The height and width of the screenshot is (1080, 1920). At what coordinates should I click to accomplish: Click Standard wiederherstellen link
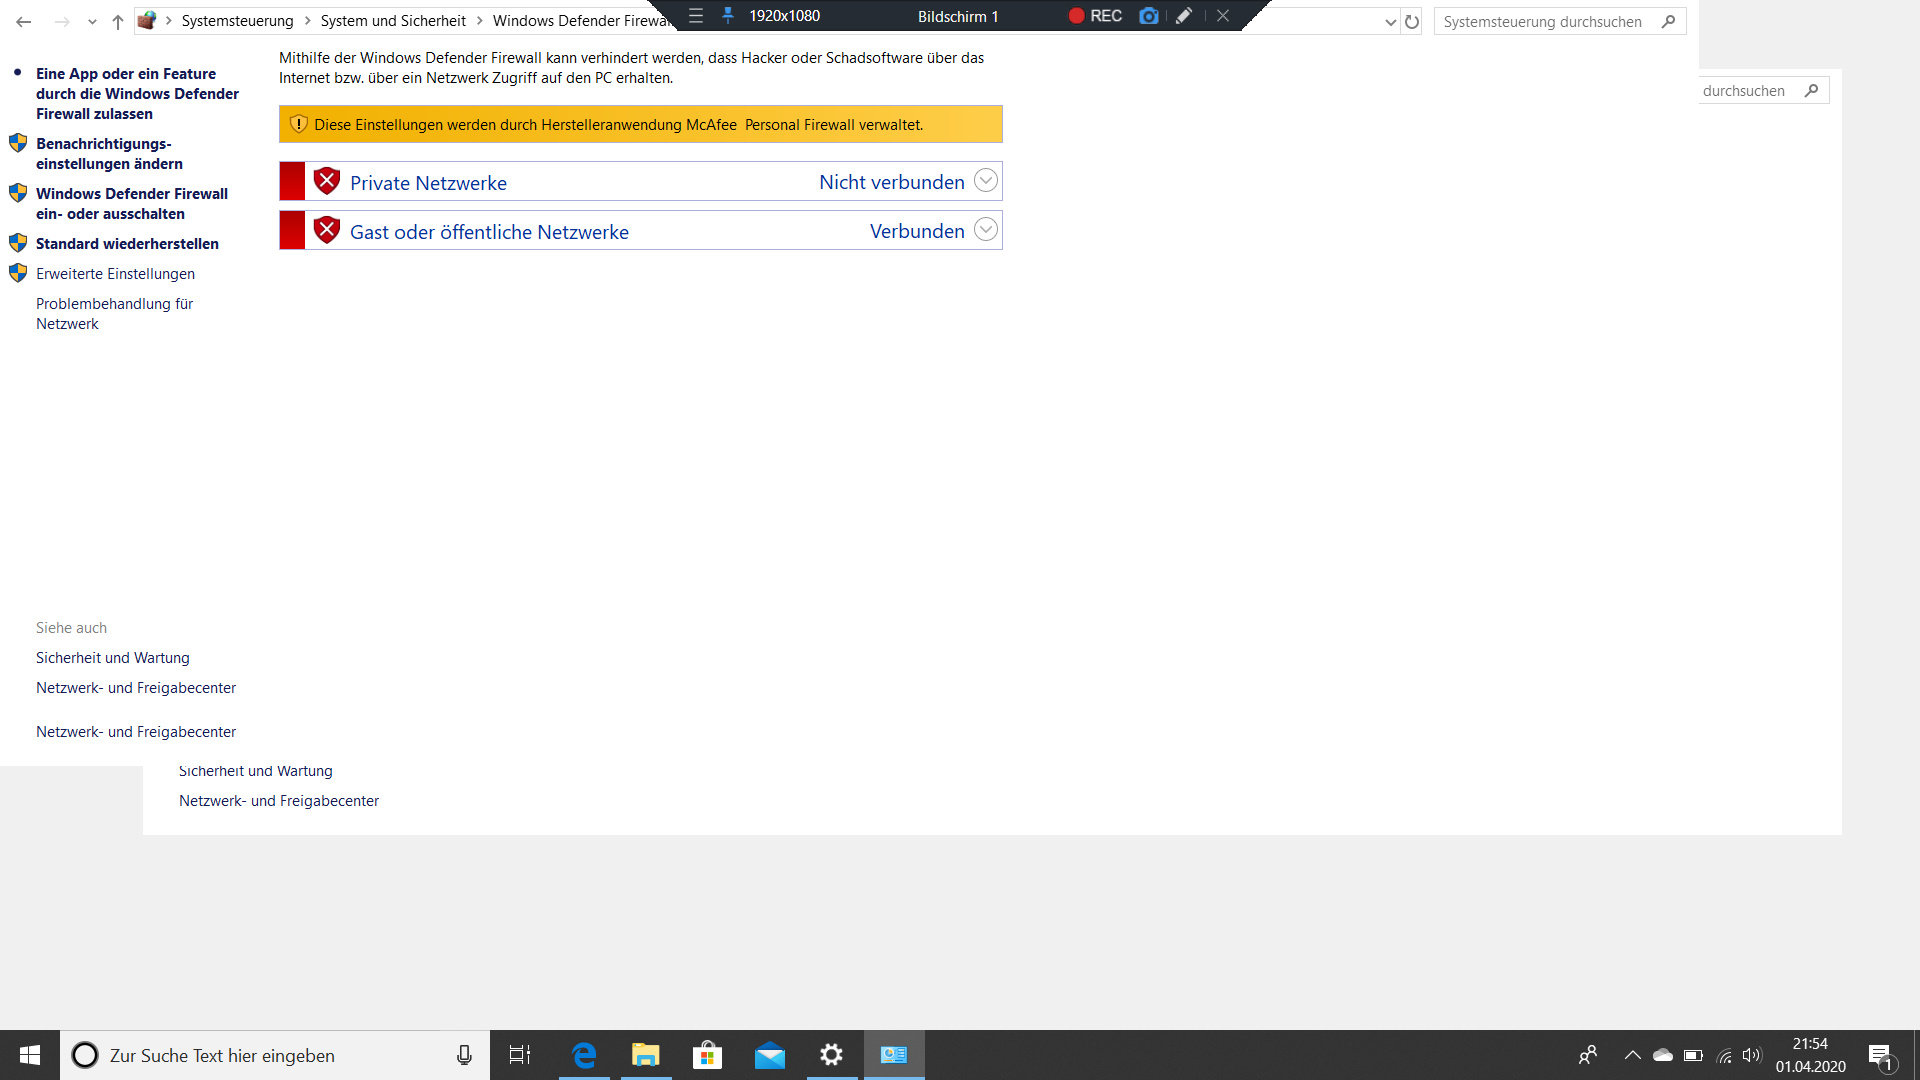click(127, 244)
